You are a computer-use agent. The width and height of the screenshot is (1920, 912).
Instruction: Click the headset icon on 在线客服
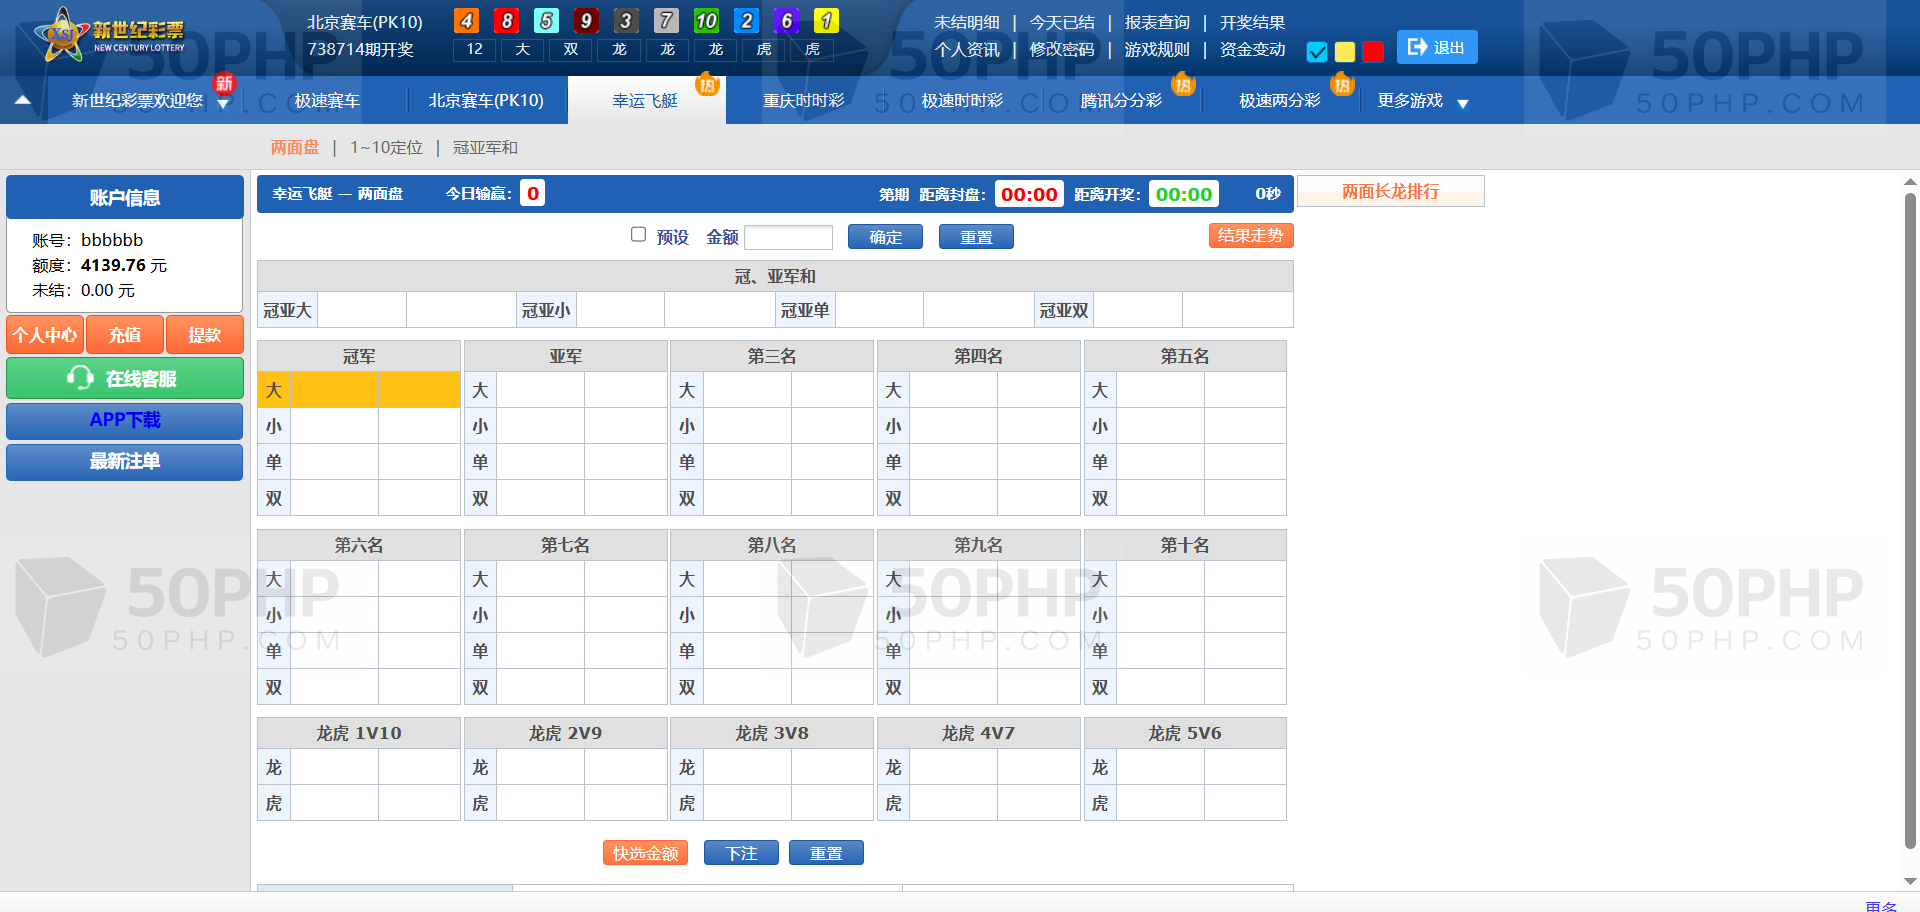80,378
